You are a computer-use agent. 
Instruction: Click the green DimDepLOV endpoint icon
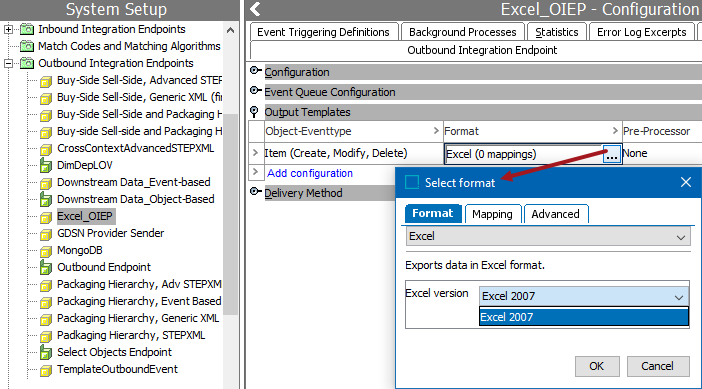[46, 166]
